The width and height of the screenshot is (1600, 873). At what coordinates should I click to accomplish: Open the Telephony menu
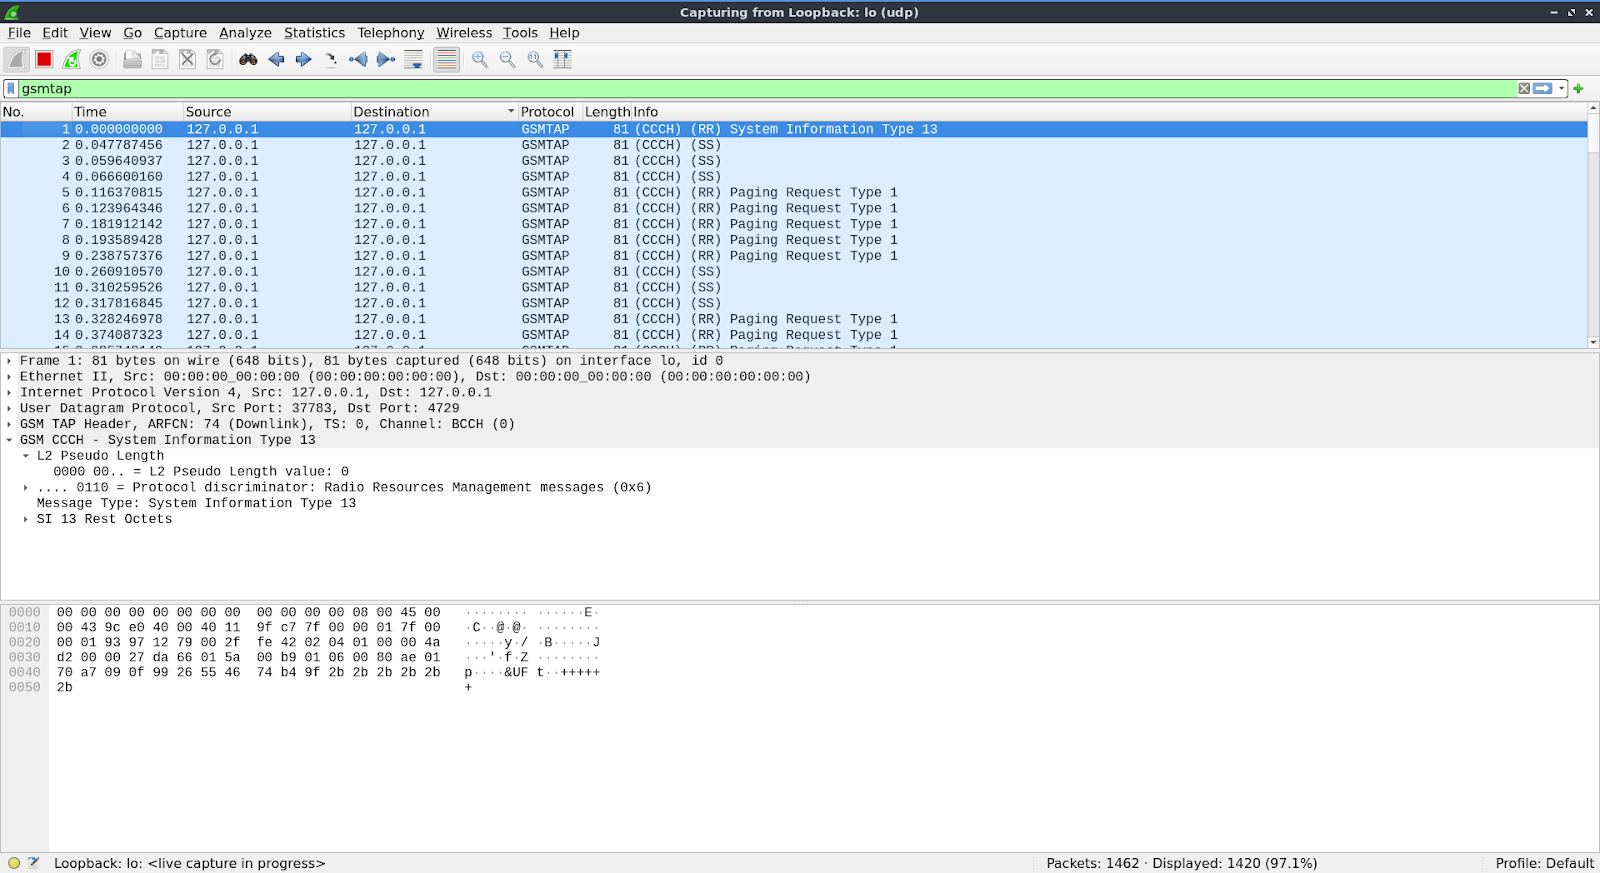click(x=391, y=33)
